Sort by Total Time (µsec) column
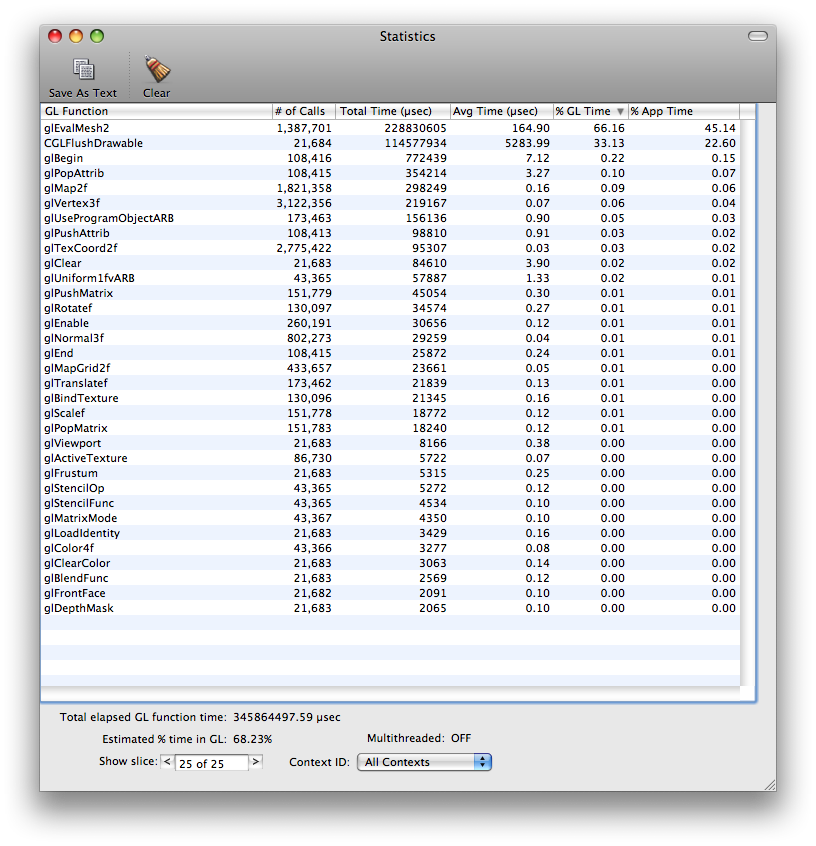Screen dimensions: 816x846 click(x=393, y=111)
